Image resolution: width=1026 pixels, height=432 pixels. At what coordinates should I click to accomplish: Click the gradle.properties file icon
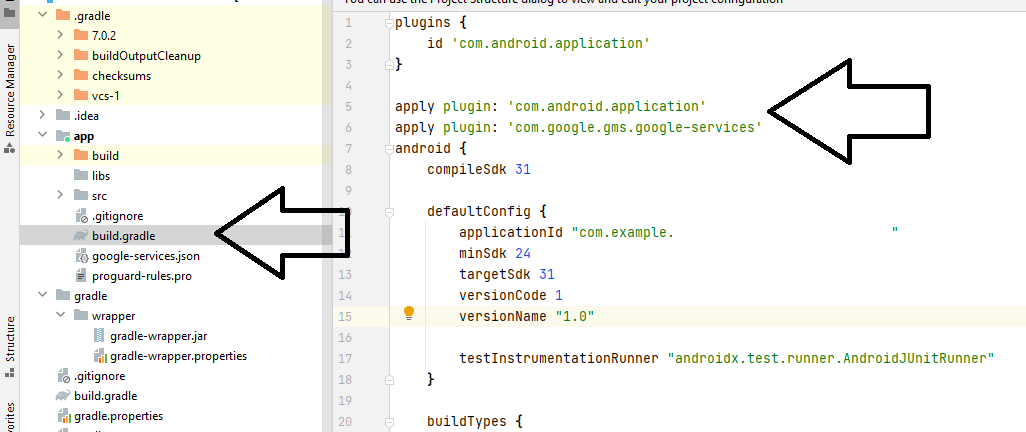click(63, 416)
